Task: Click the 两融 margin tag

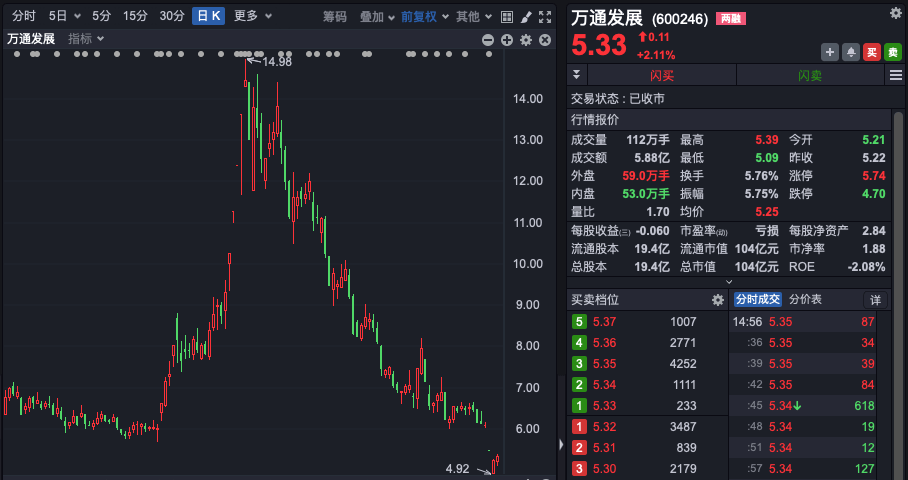Action: (731, 19)
